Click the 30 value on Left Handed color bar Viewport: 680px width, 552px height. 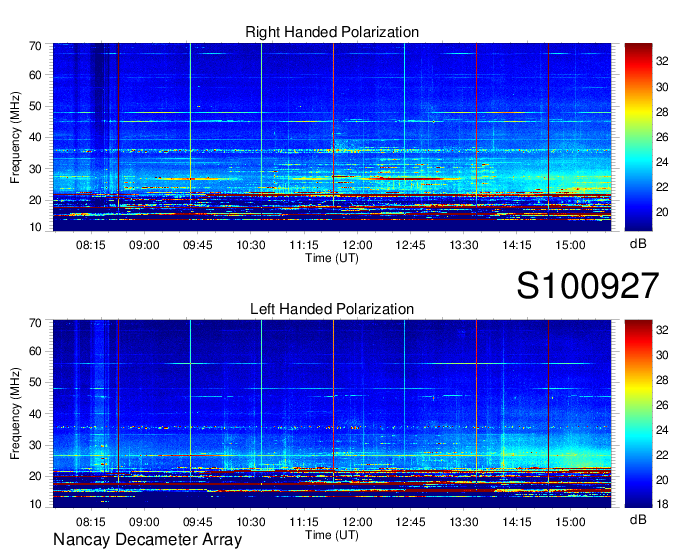click(662, 356)
